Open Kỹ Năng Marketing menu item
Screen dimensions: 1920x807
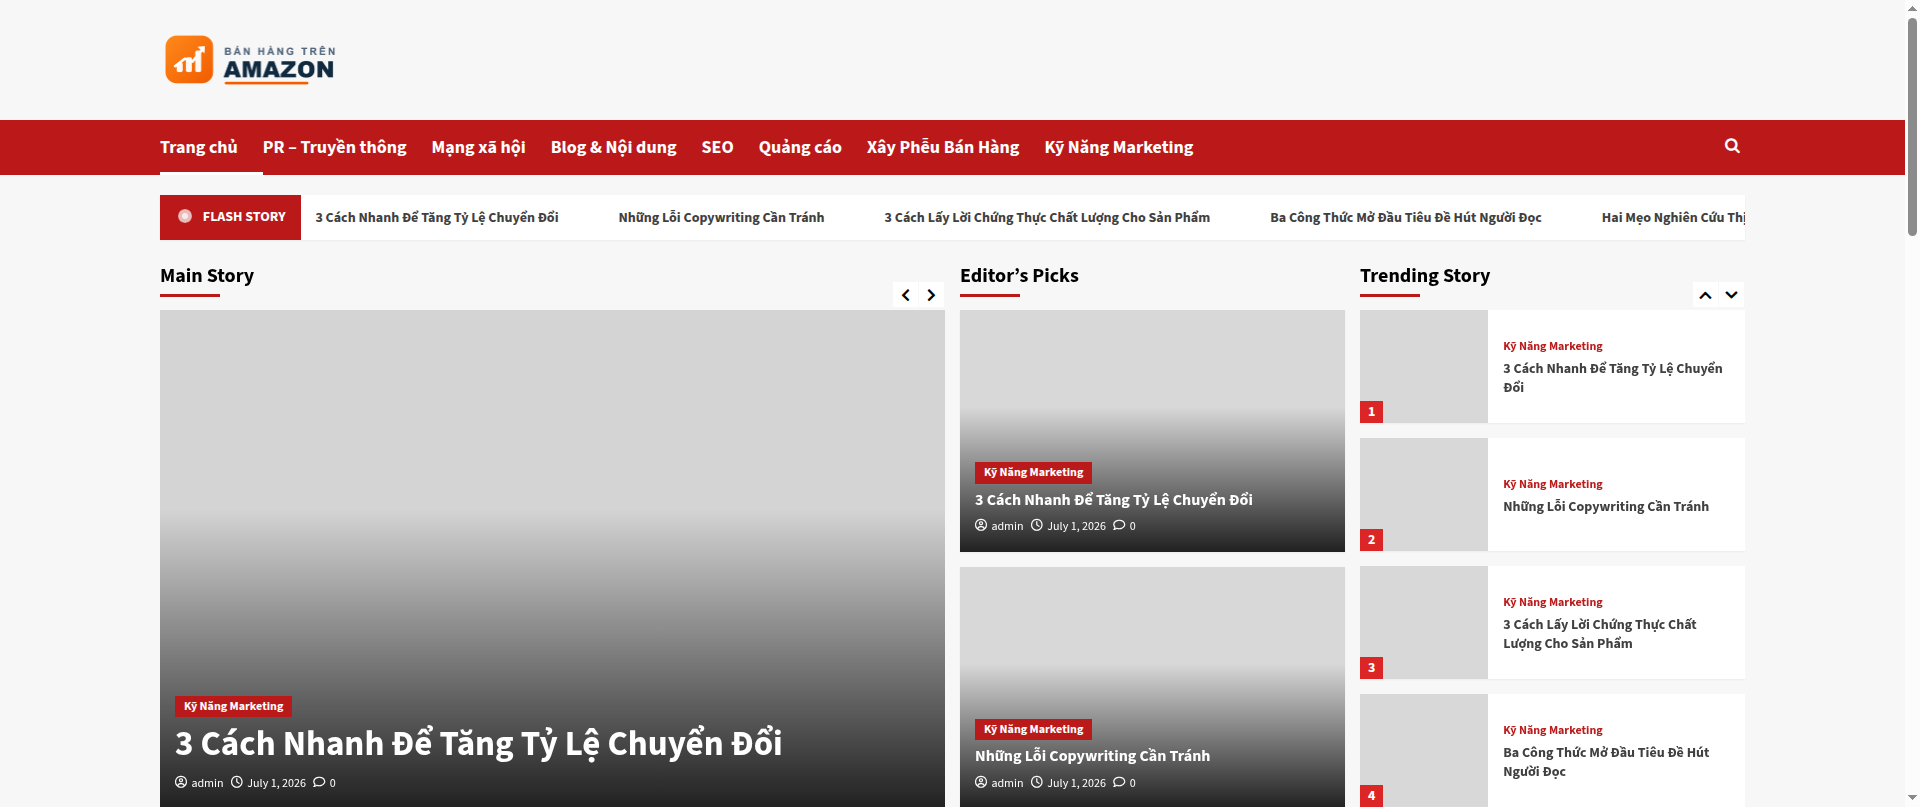coord(1119,147)
